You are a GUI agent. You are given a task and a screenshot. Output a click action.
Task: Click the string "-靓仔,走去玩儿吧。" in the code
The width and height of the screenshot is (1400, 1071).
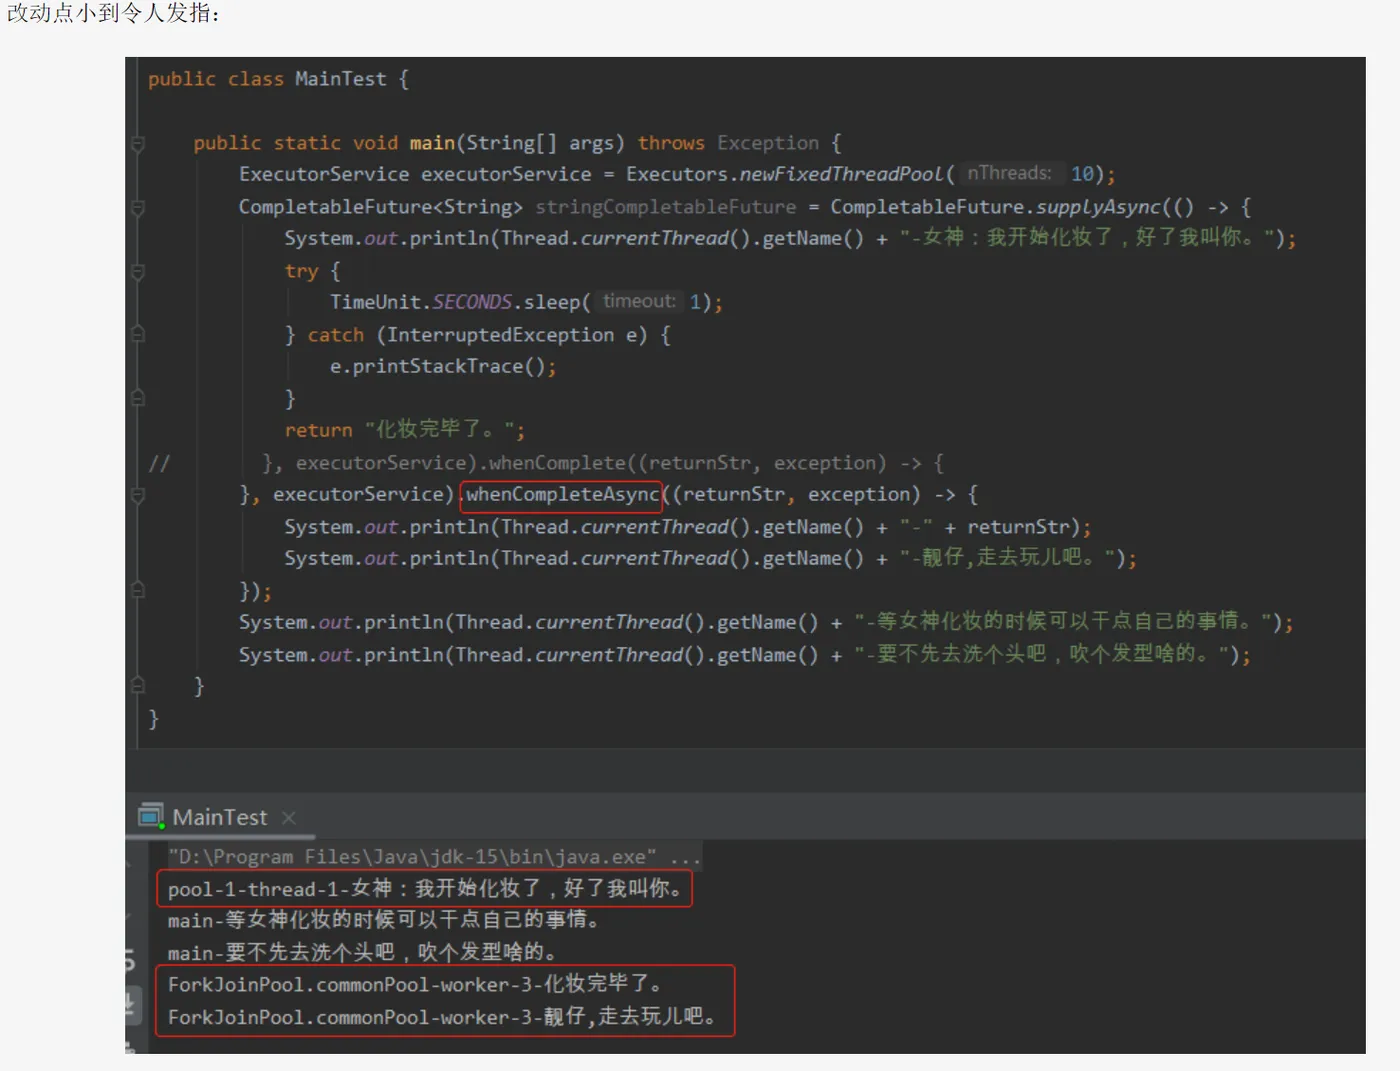[1007, 558]
